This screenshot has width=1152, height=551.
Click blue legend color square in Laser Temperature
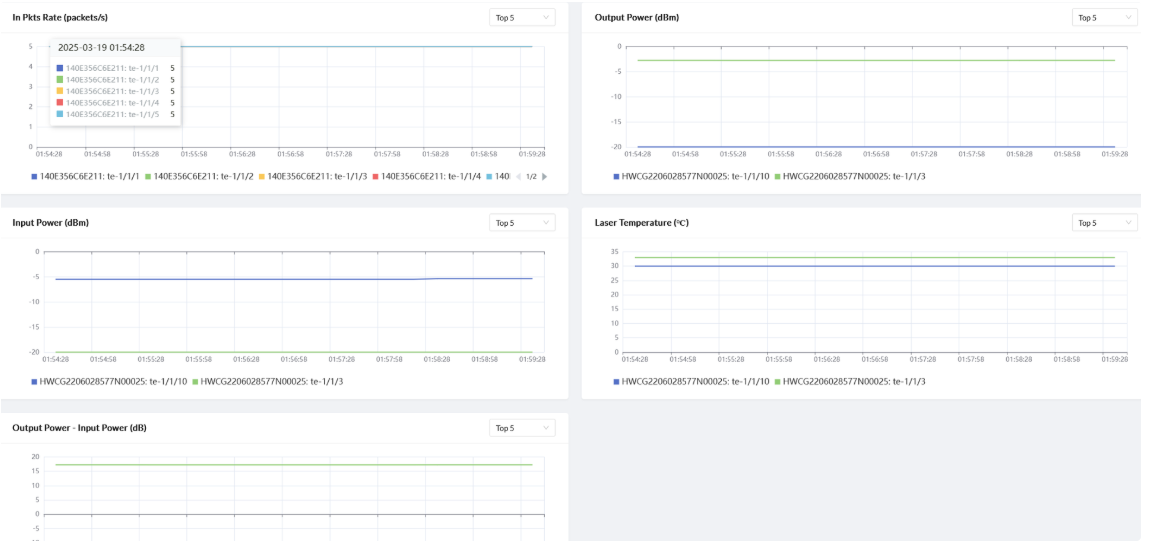pyautogui.click(x=617, y=382)
